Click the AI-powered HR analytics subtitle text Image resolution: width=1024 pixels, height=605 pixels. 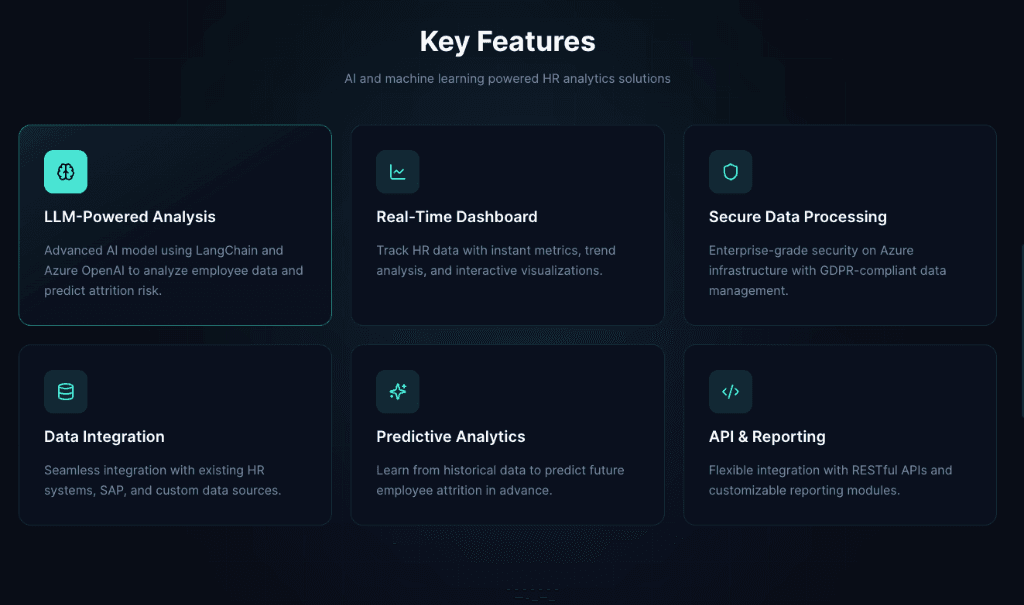pos(508,78)
